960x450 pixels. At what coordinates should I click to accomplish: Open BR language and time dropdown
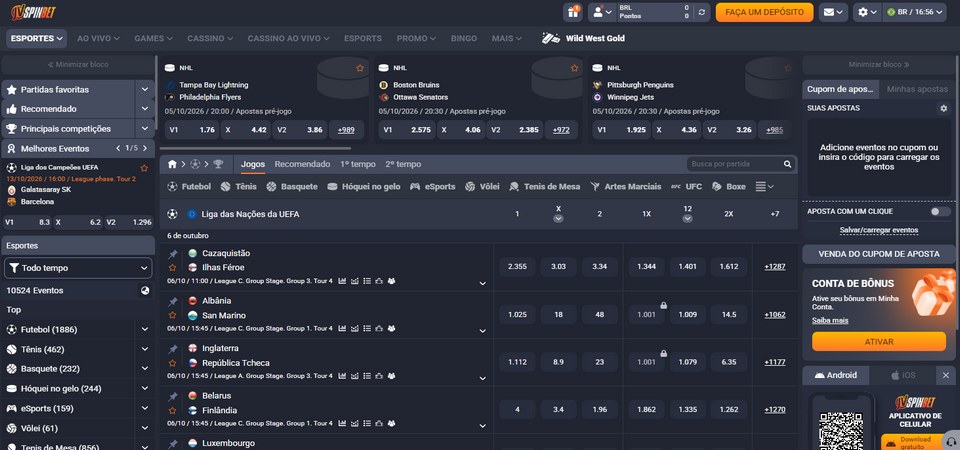[x=917, y=12]
